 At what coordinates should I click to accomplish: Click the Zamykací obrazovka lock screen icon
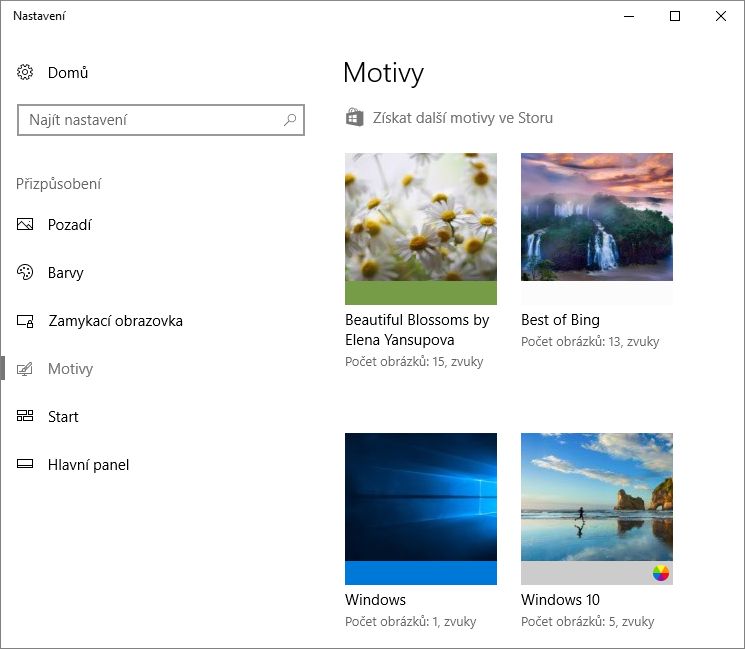[25, 321]
